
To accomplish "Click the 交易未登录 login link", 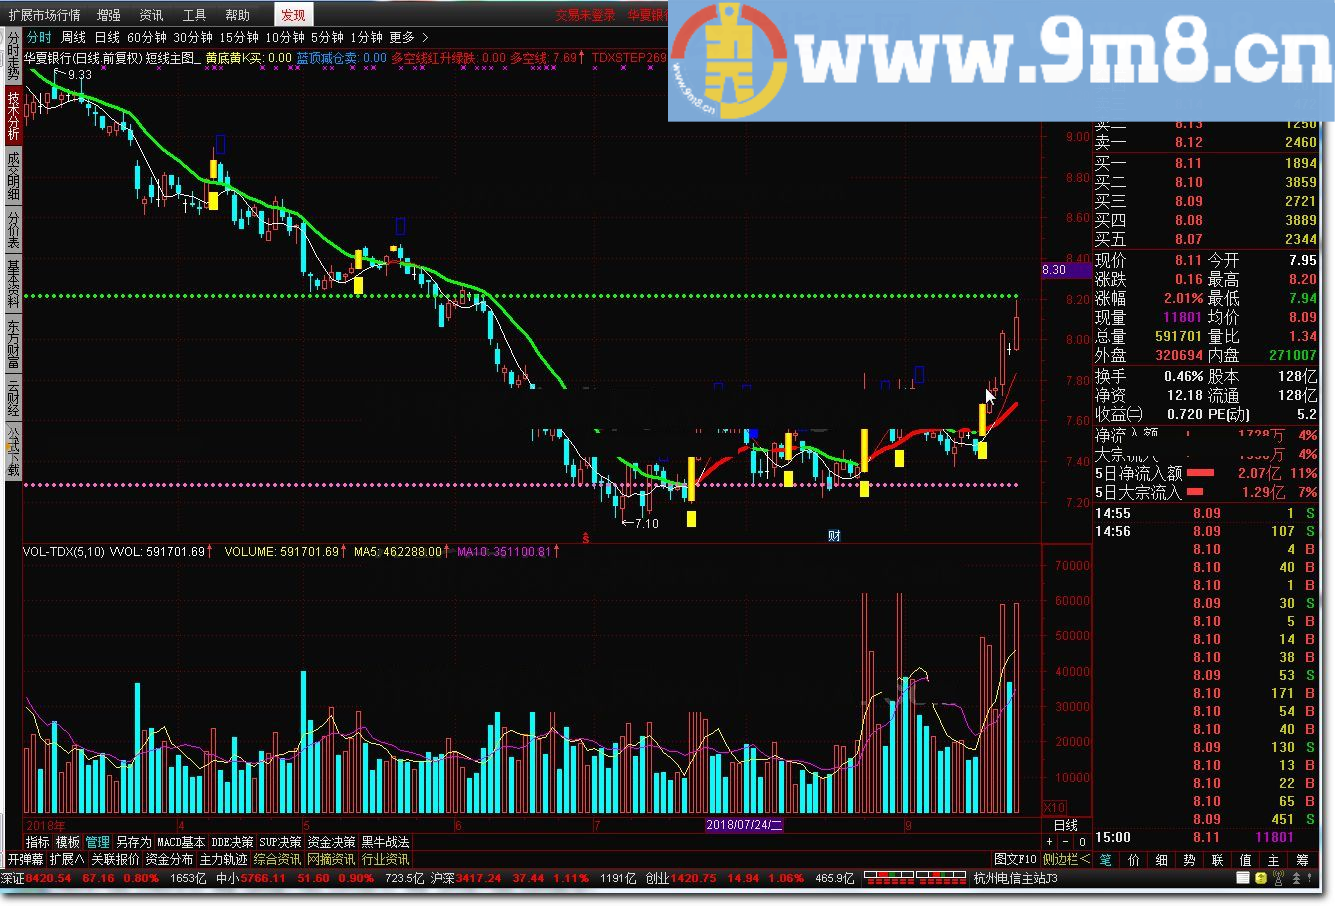I will pos(586,15).
